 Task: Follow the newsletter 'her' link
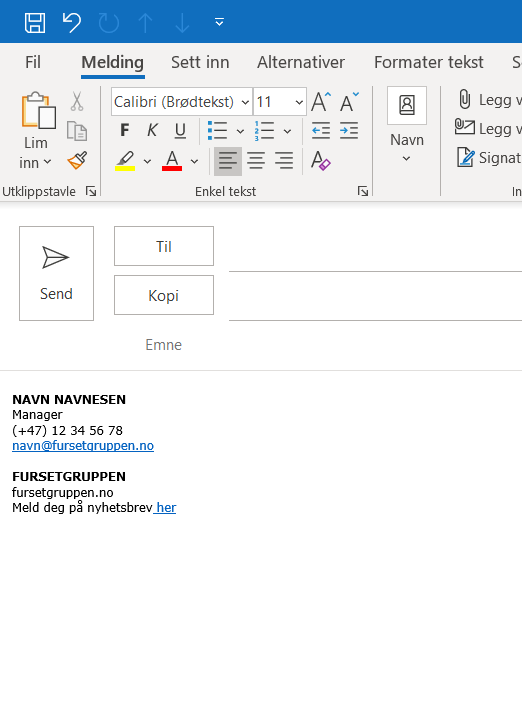click(166, 508)
